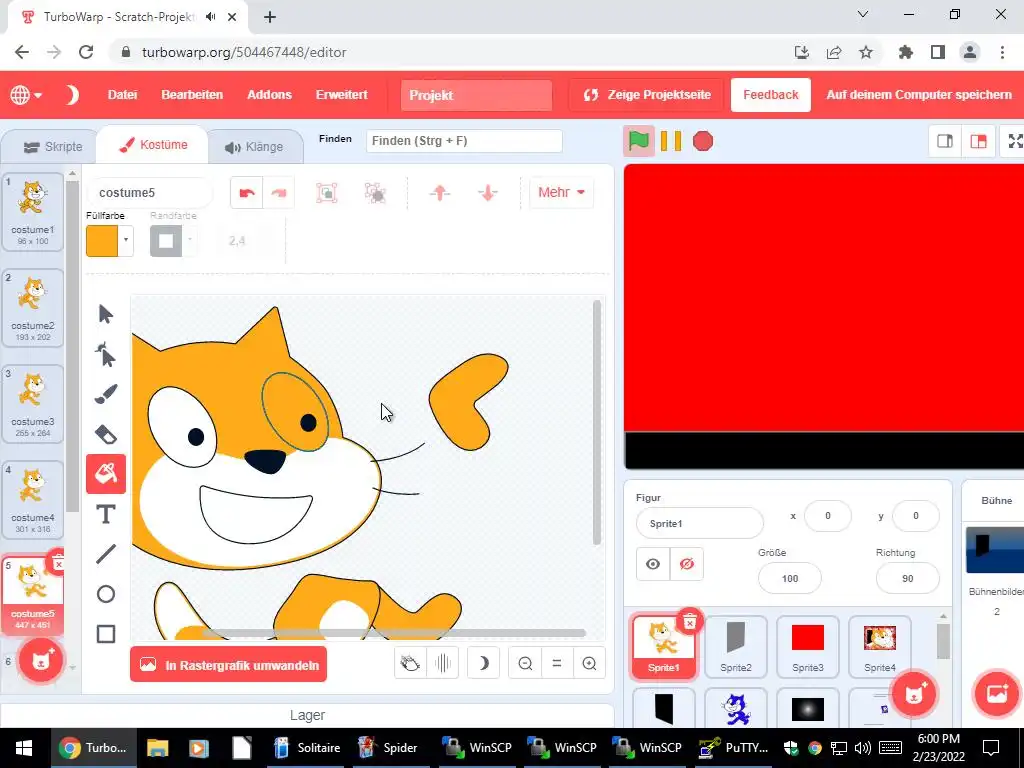
Task: Click the green flag to start
Action: (639, 141)
